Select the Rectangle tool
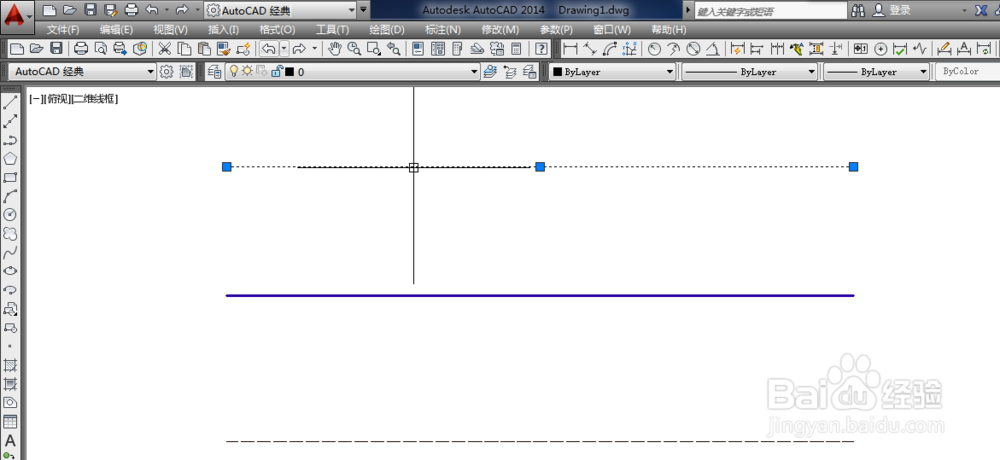1000x460 pixels. click(10, 177)
